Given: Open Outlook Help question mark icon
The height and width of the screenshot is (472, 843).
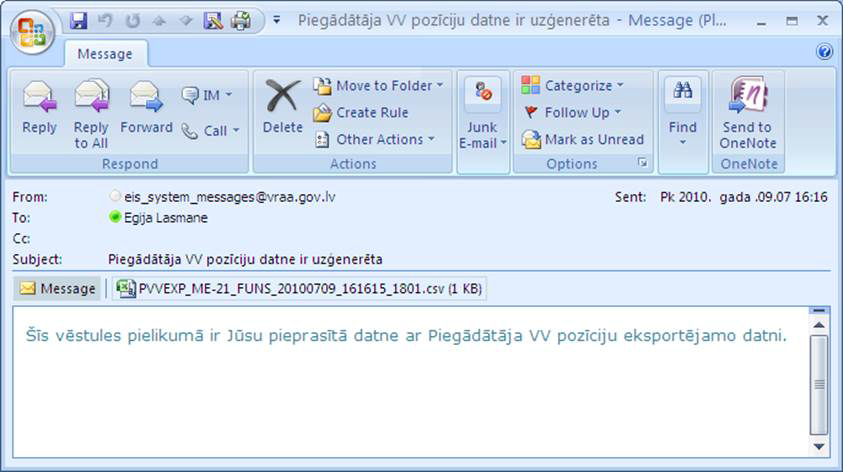Looking at the screenshot, I should [x=824, y=52].
